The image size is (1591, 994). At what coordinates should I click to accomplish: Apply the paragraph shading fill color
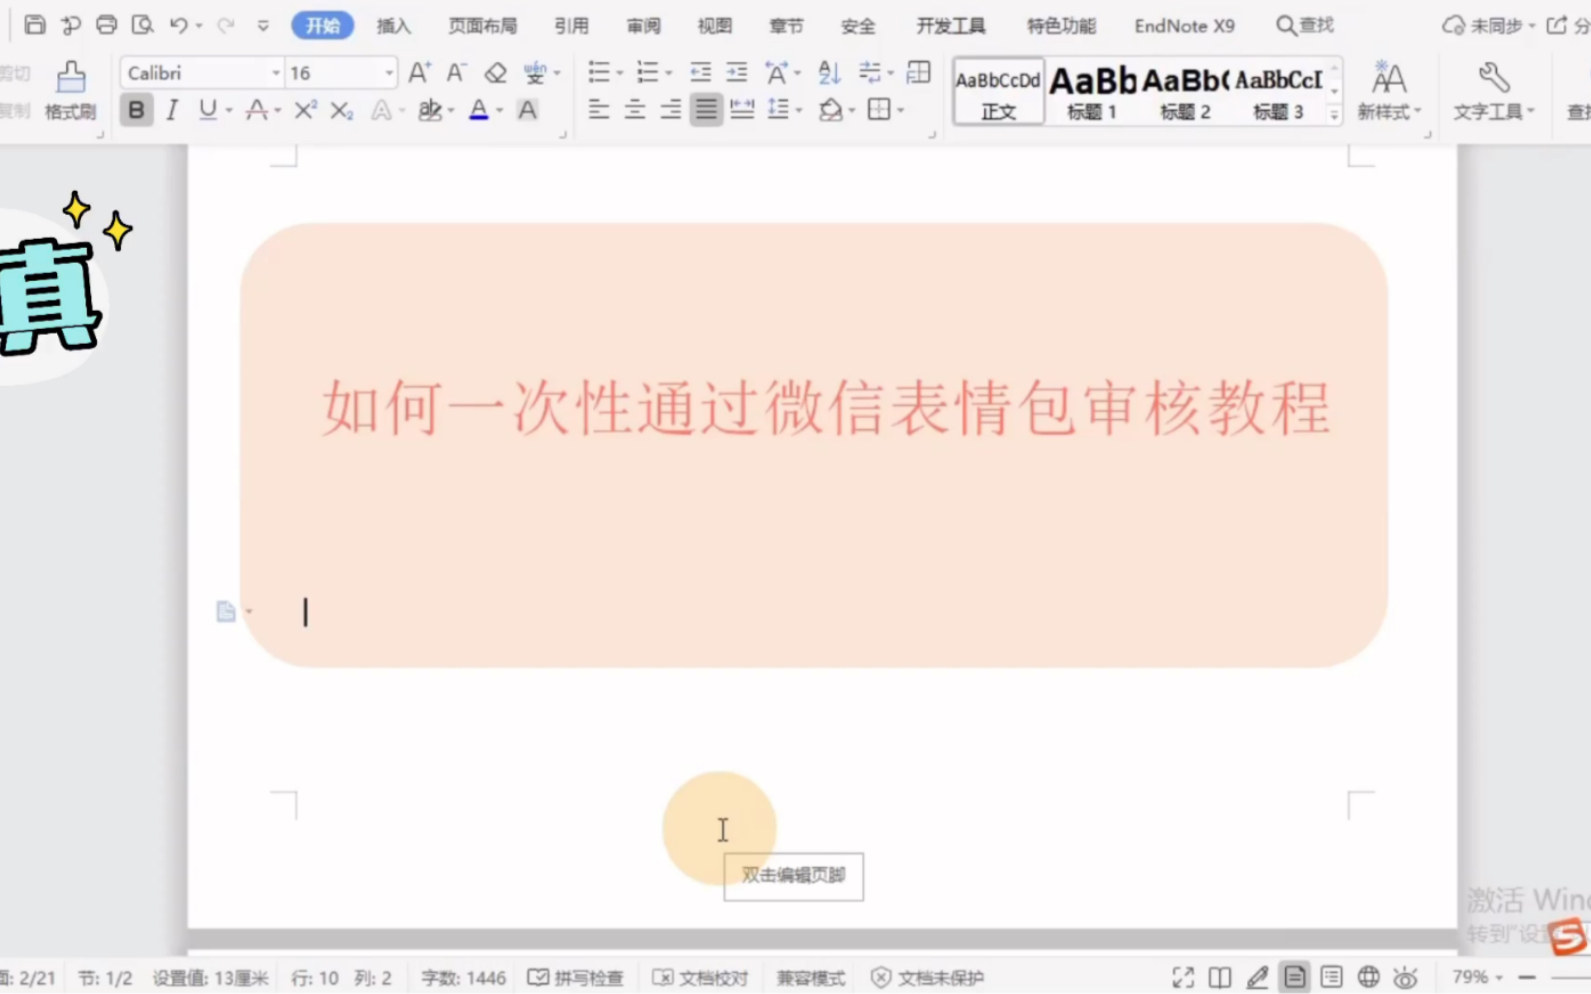coord(830,110)
